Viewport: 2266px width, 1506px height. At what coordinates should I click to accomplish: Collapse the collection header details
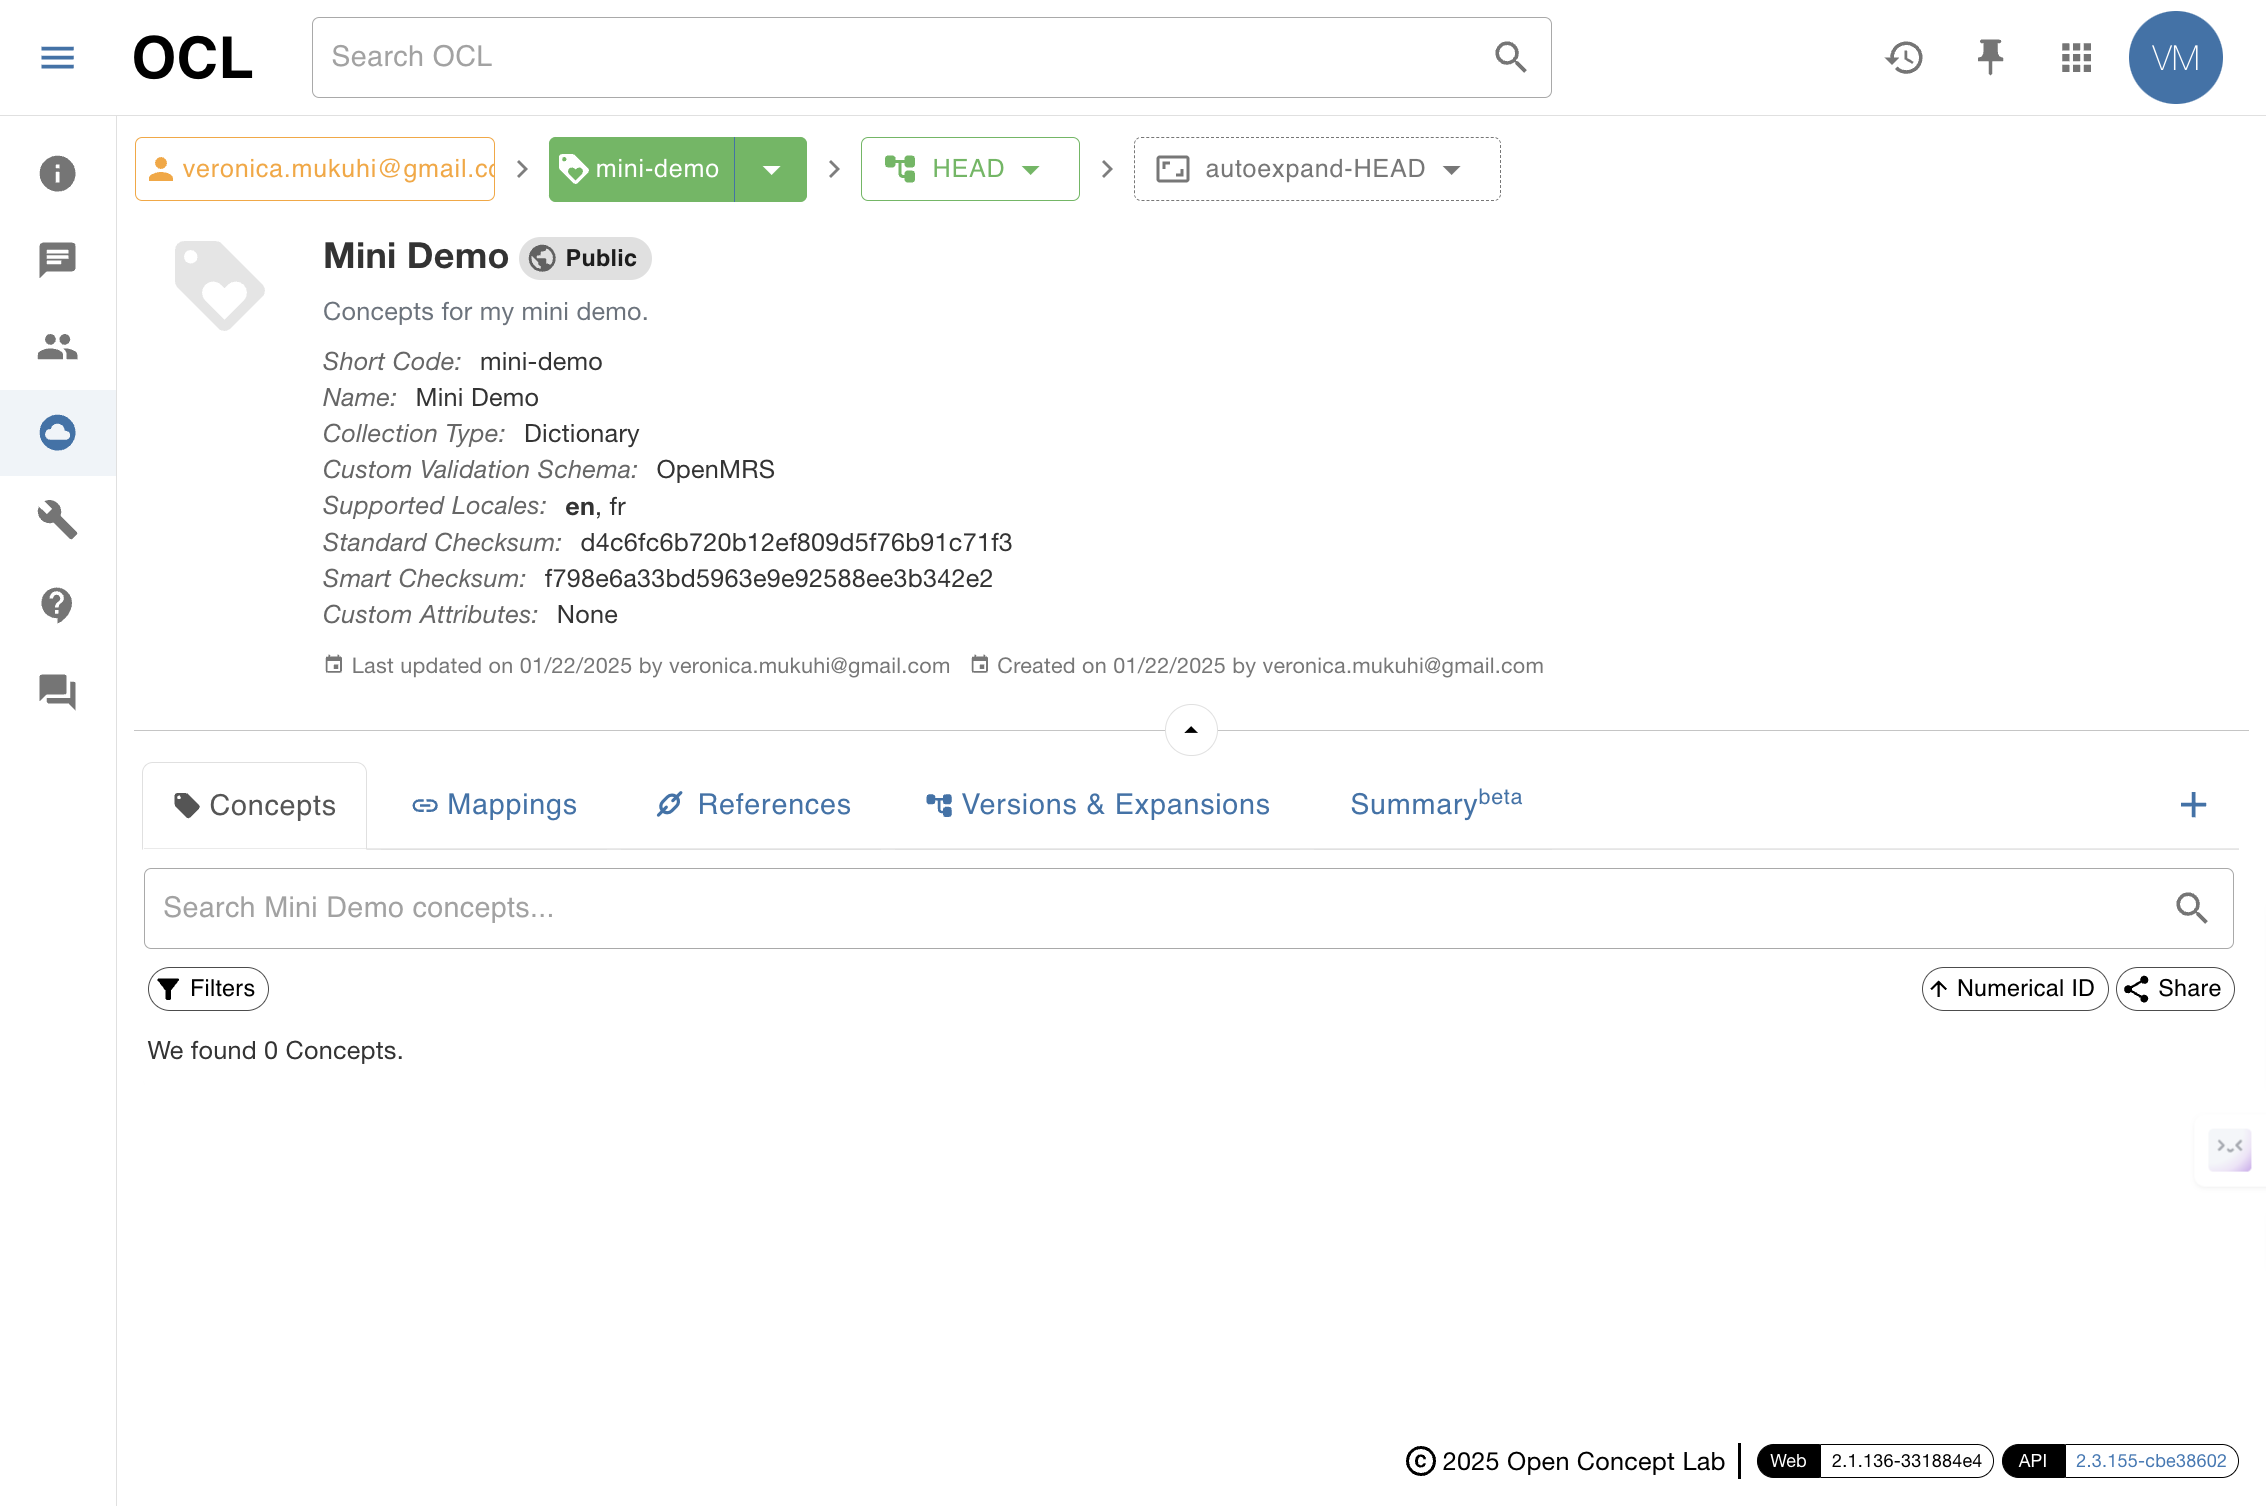click(1191, 730)
